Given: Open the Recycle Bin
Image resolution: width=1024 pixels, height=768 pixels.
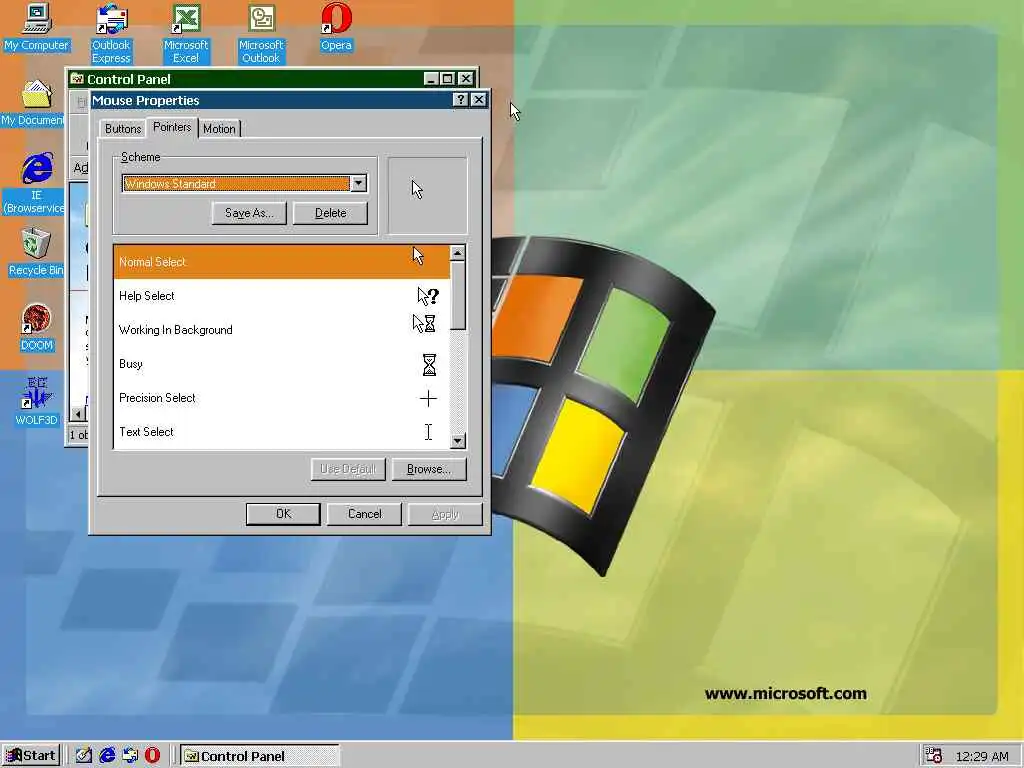Looking at the screenshot, I should (x=36, y=252).
